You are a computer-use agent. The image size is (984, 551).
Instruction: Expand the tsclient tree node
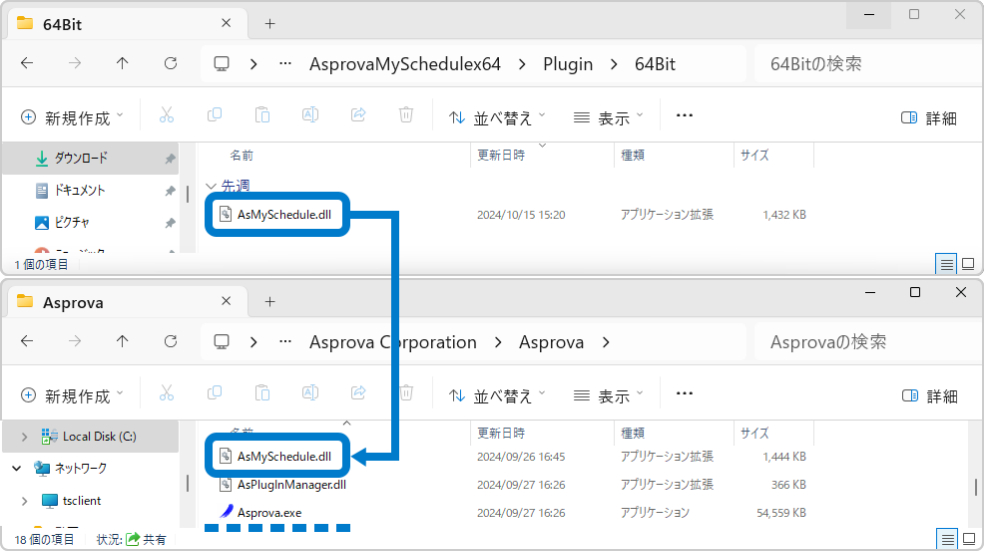(x=24, y=501)
